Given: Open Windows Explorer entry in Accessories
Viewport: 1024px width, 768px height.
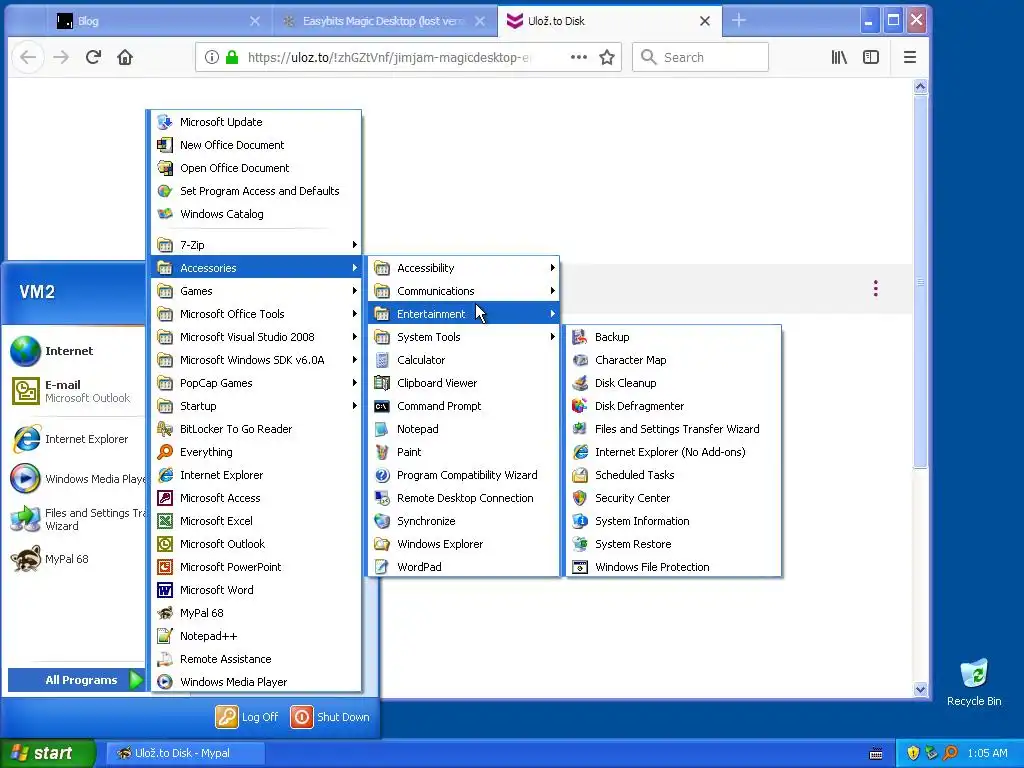Looking at the screenshot, I should [463, 544].
